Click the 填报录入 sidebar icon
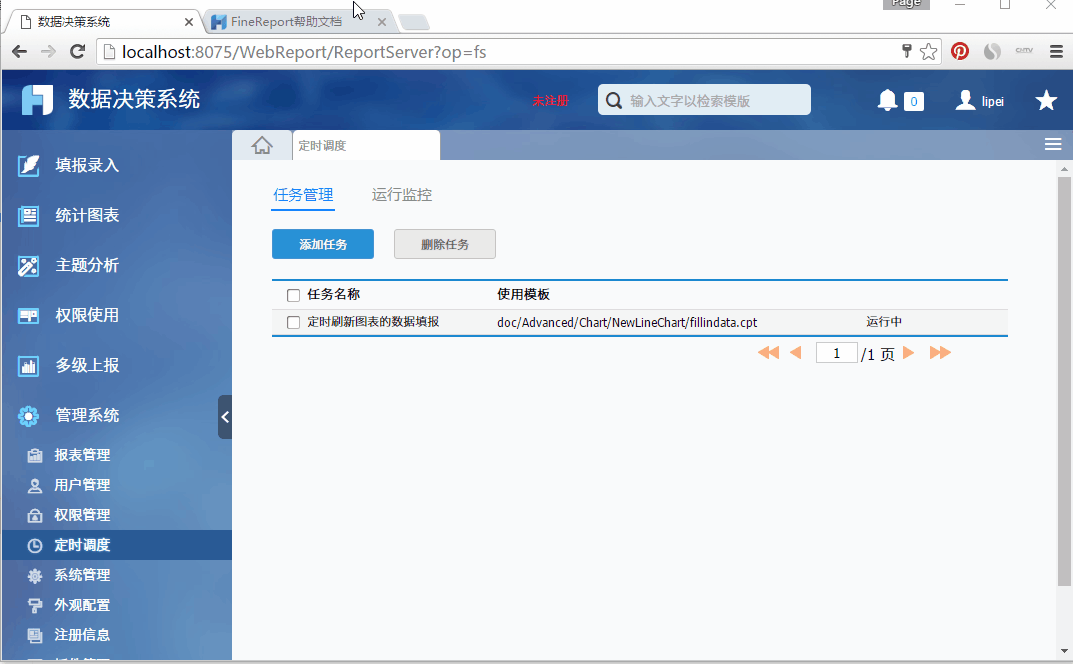Screen dimensions: 1073x664 pos(28,165)
